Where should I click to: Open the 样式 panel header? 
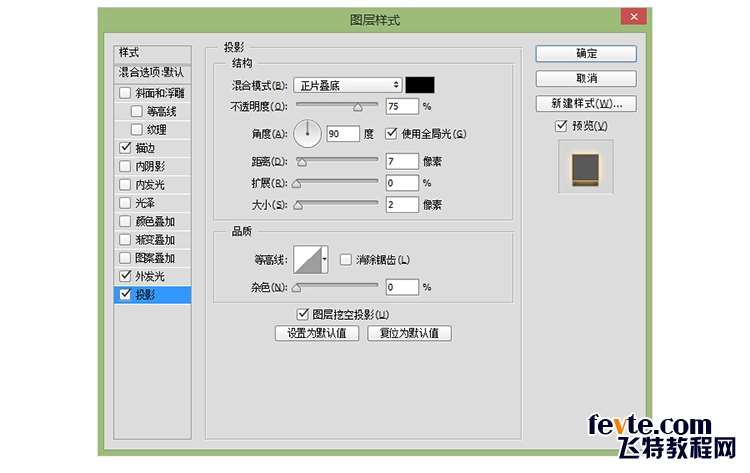pos(153,53)
